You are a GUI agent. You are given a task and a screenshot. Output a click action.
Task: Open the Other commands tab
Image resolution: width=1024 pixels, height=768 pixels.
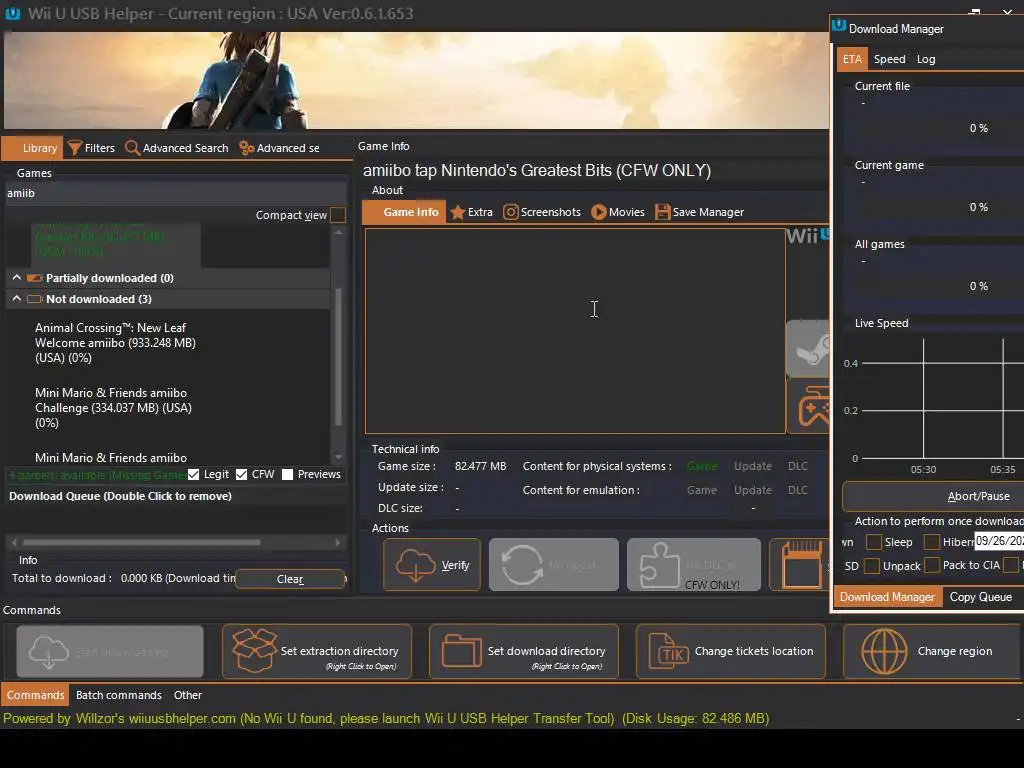click(187, 695)
